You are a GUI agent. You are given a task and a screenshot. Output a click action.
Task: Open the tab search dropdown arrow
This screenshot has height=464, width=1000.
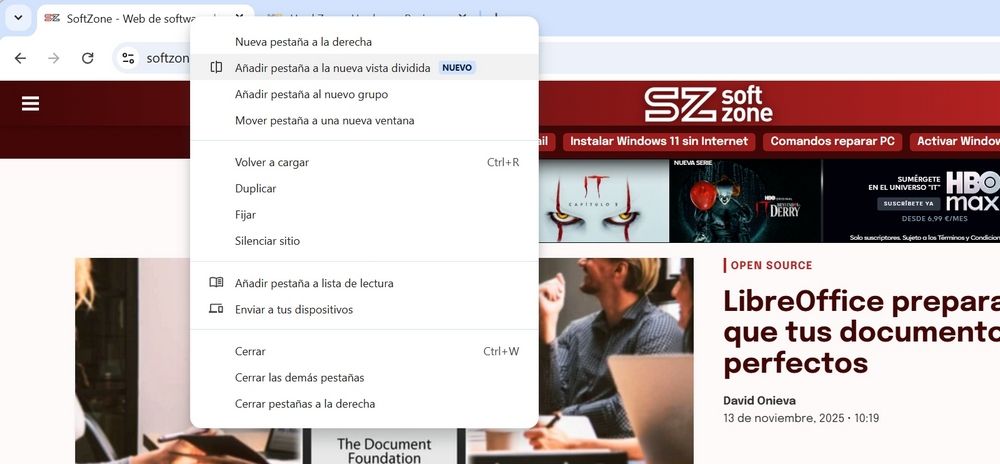point(18,17)
